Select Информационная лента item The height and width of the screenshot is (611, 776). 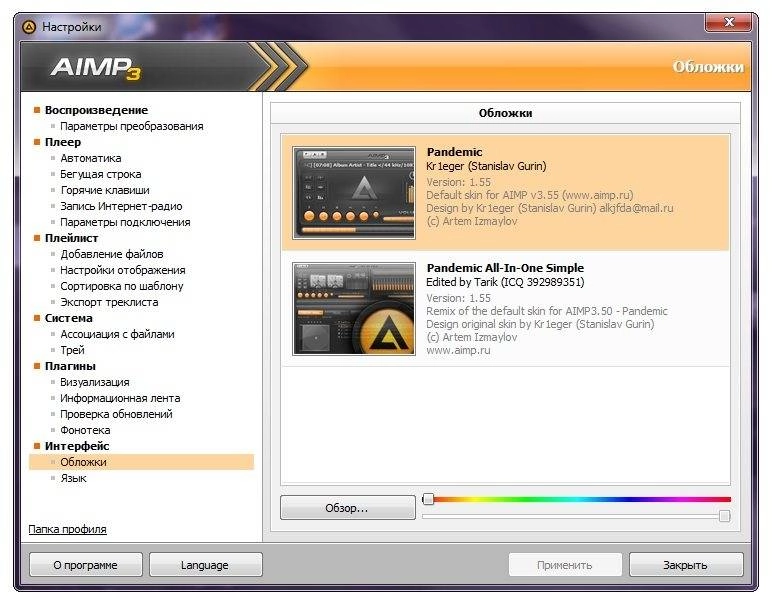[120, 398]
